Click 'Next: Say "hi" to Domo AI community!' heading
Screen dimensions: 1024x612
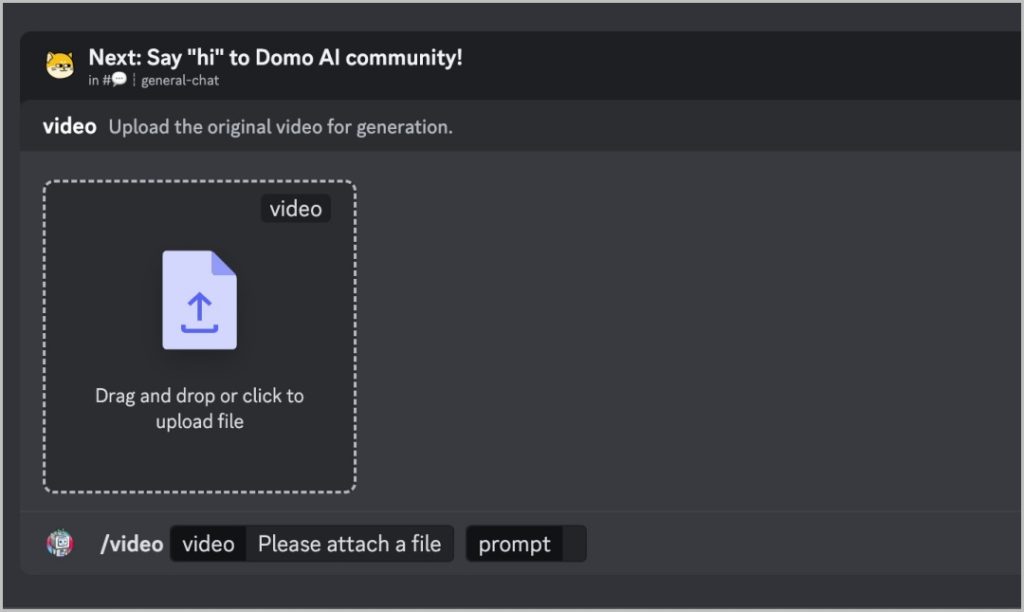[x=275, y=57]
